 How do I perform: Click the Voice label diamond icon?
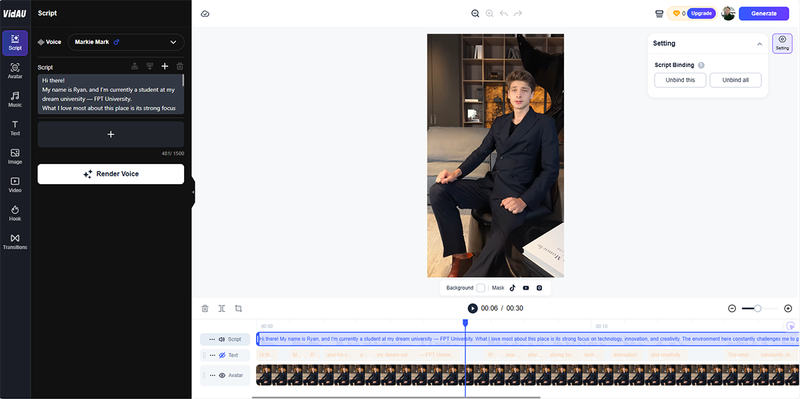click(41, 42)
